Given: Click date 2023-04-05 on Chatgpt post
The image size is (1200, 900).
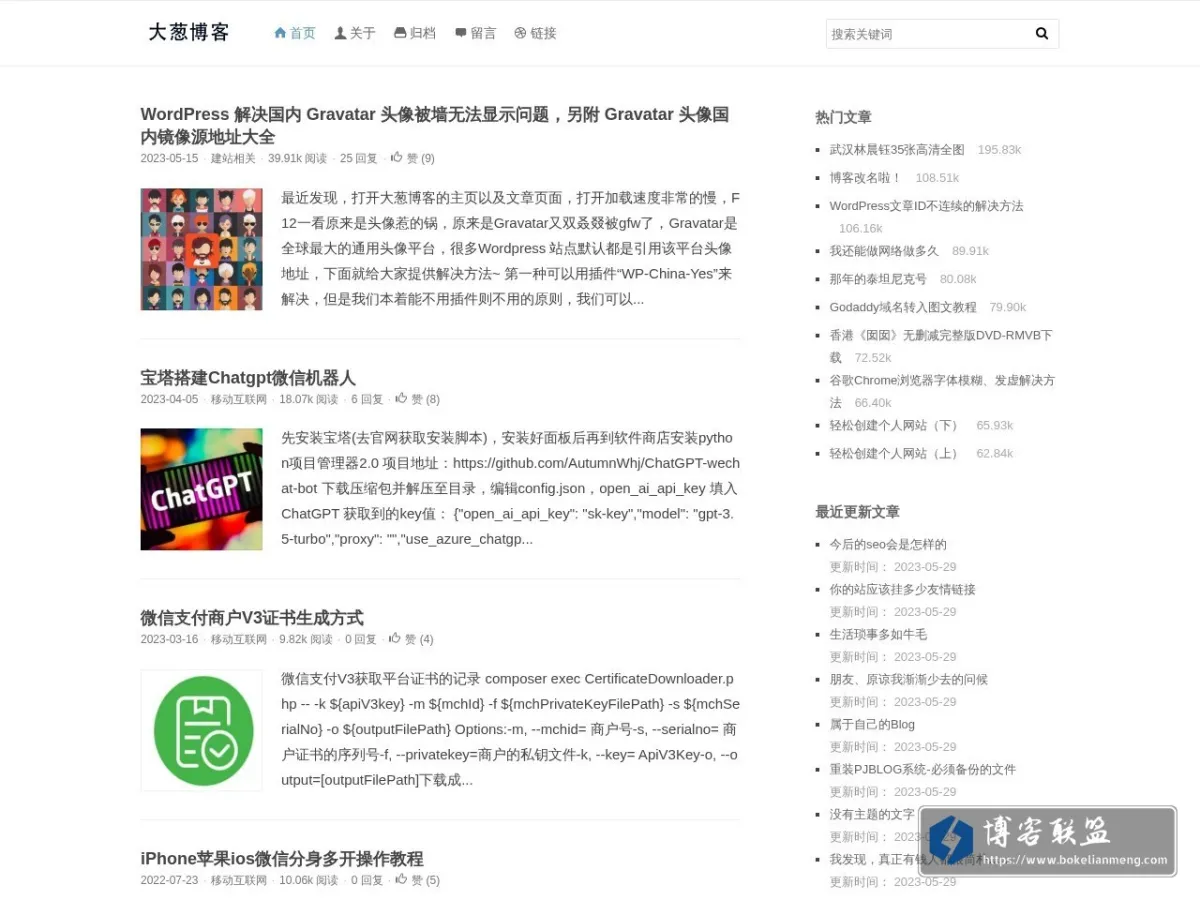Looking at the screenshot, I should click(169, 399).
